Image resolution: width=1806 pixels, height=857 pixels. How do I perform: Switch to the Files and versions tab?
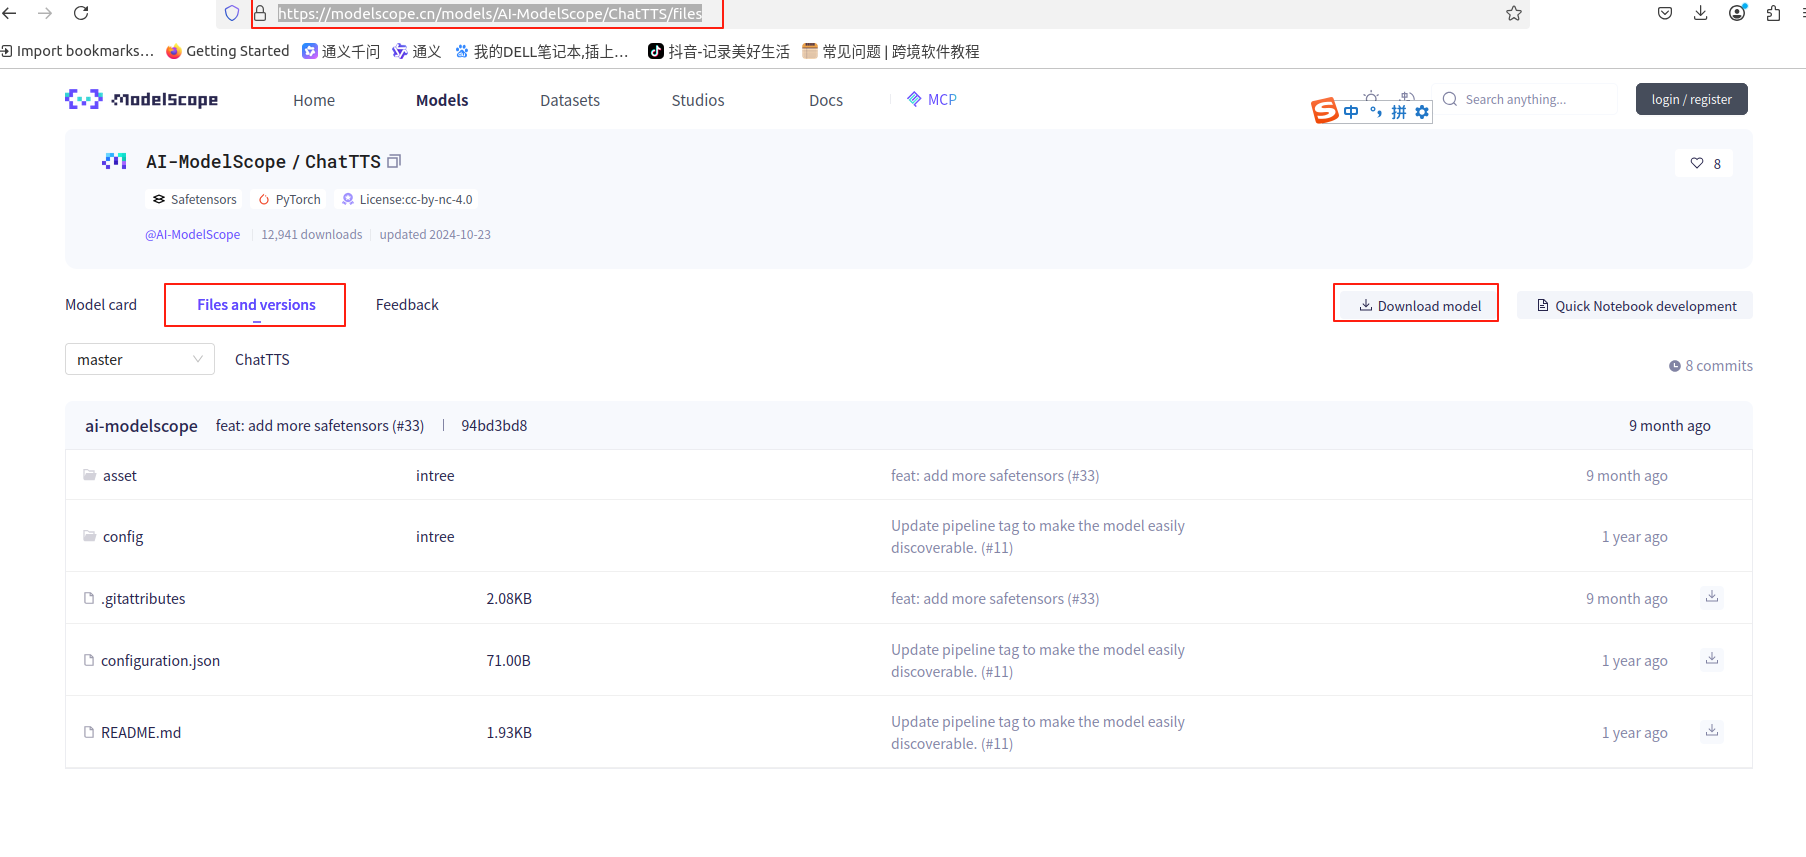tap(256, 305)
